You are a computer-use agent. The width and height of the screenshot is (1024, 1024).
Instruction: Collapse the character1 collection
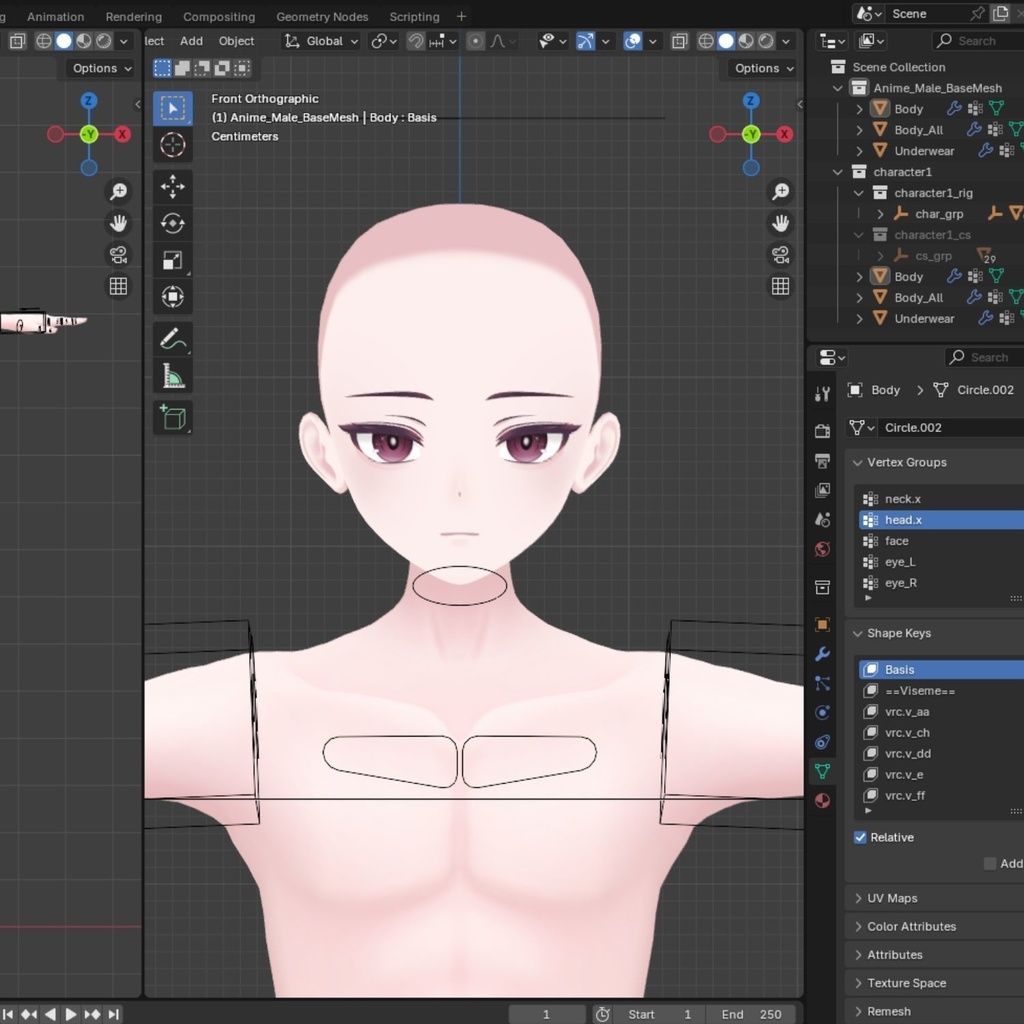(837, 172)
